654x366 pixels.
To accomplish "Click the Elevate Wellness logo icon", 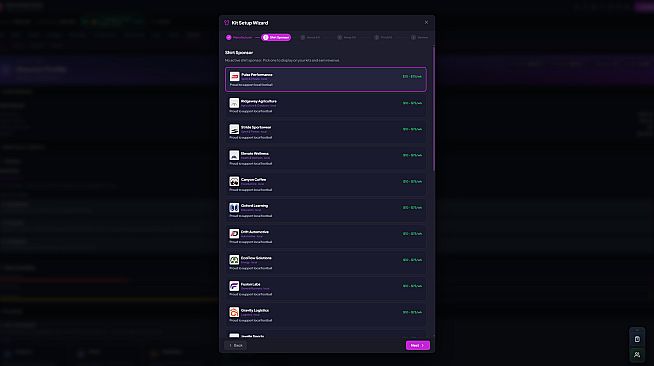I will [x=234, y=155].
